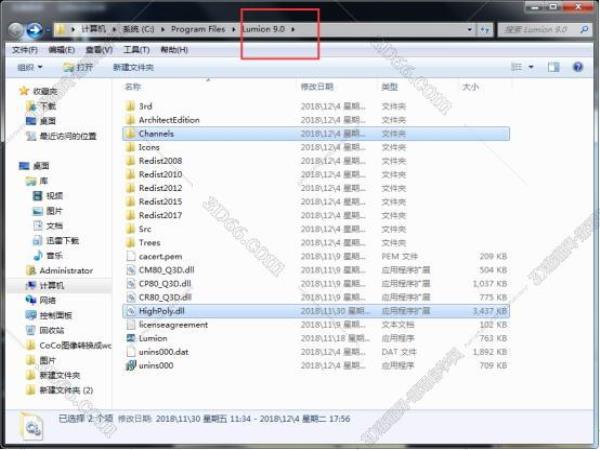Image resolution: width=600 pixels, height=450 pixels.
Task: Open 迅雷下载 in the sidebar
Action: [62, 241]
